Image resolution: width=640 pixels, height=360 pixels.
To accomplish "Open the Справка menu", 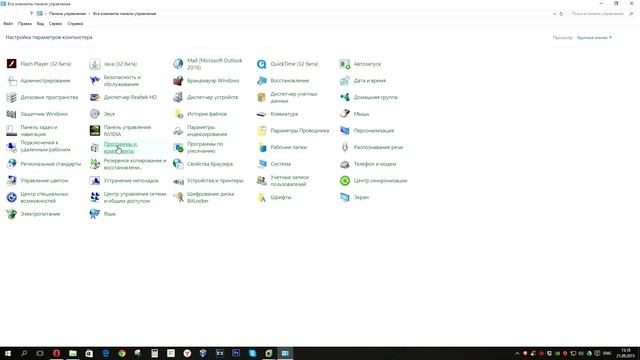I will [x=75, y=24].
